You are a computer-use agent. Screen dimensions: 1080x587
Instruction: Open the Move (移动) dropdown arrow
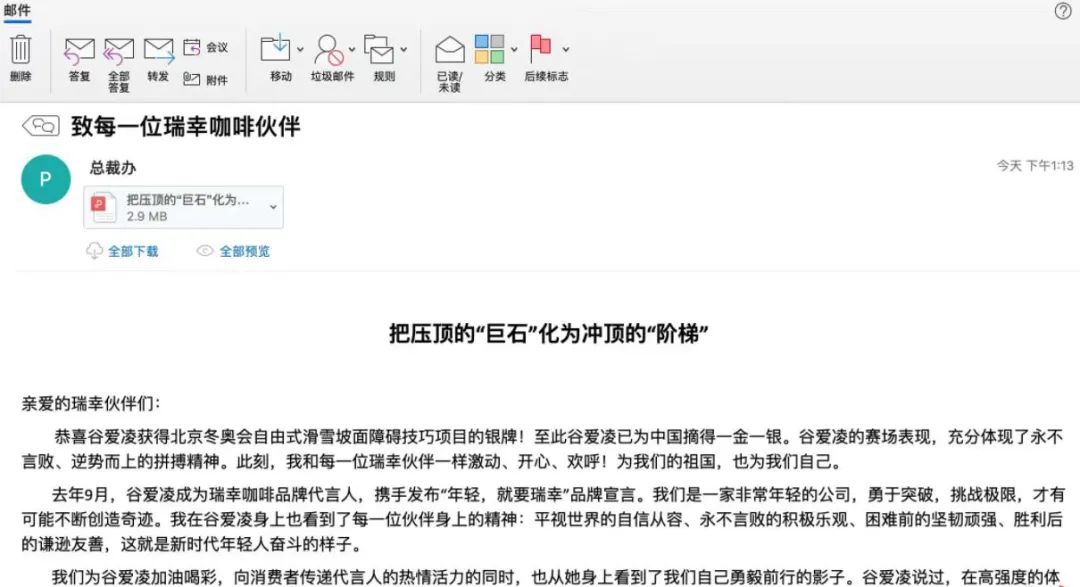tap(300, 50)
